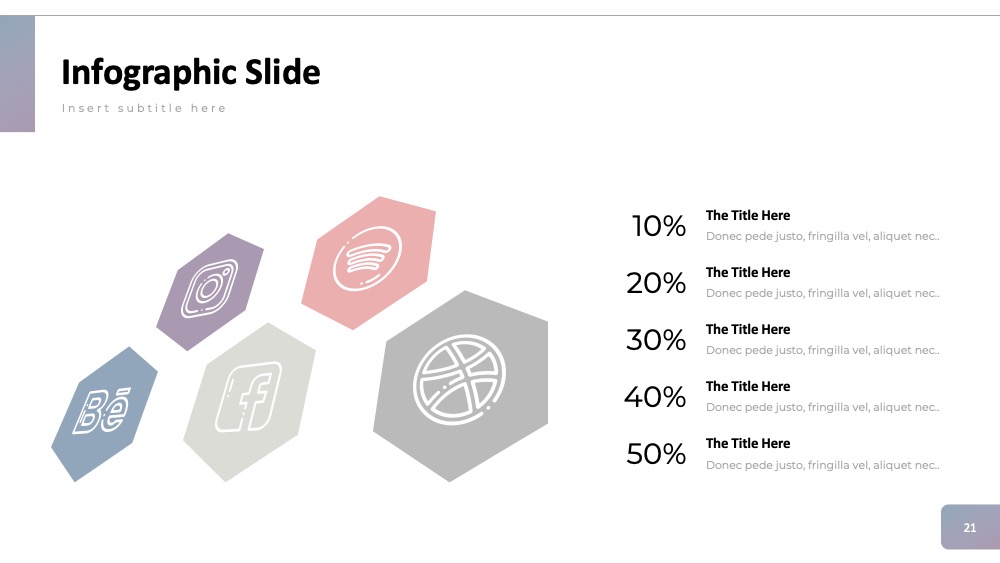The image size is (1000, 563).
Task: Select the Instagram icon in purple hexagon
Action: click(x=209, y=288)
